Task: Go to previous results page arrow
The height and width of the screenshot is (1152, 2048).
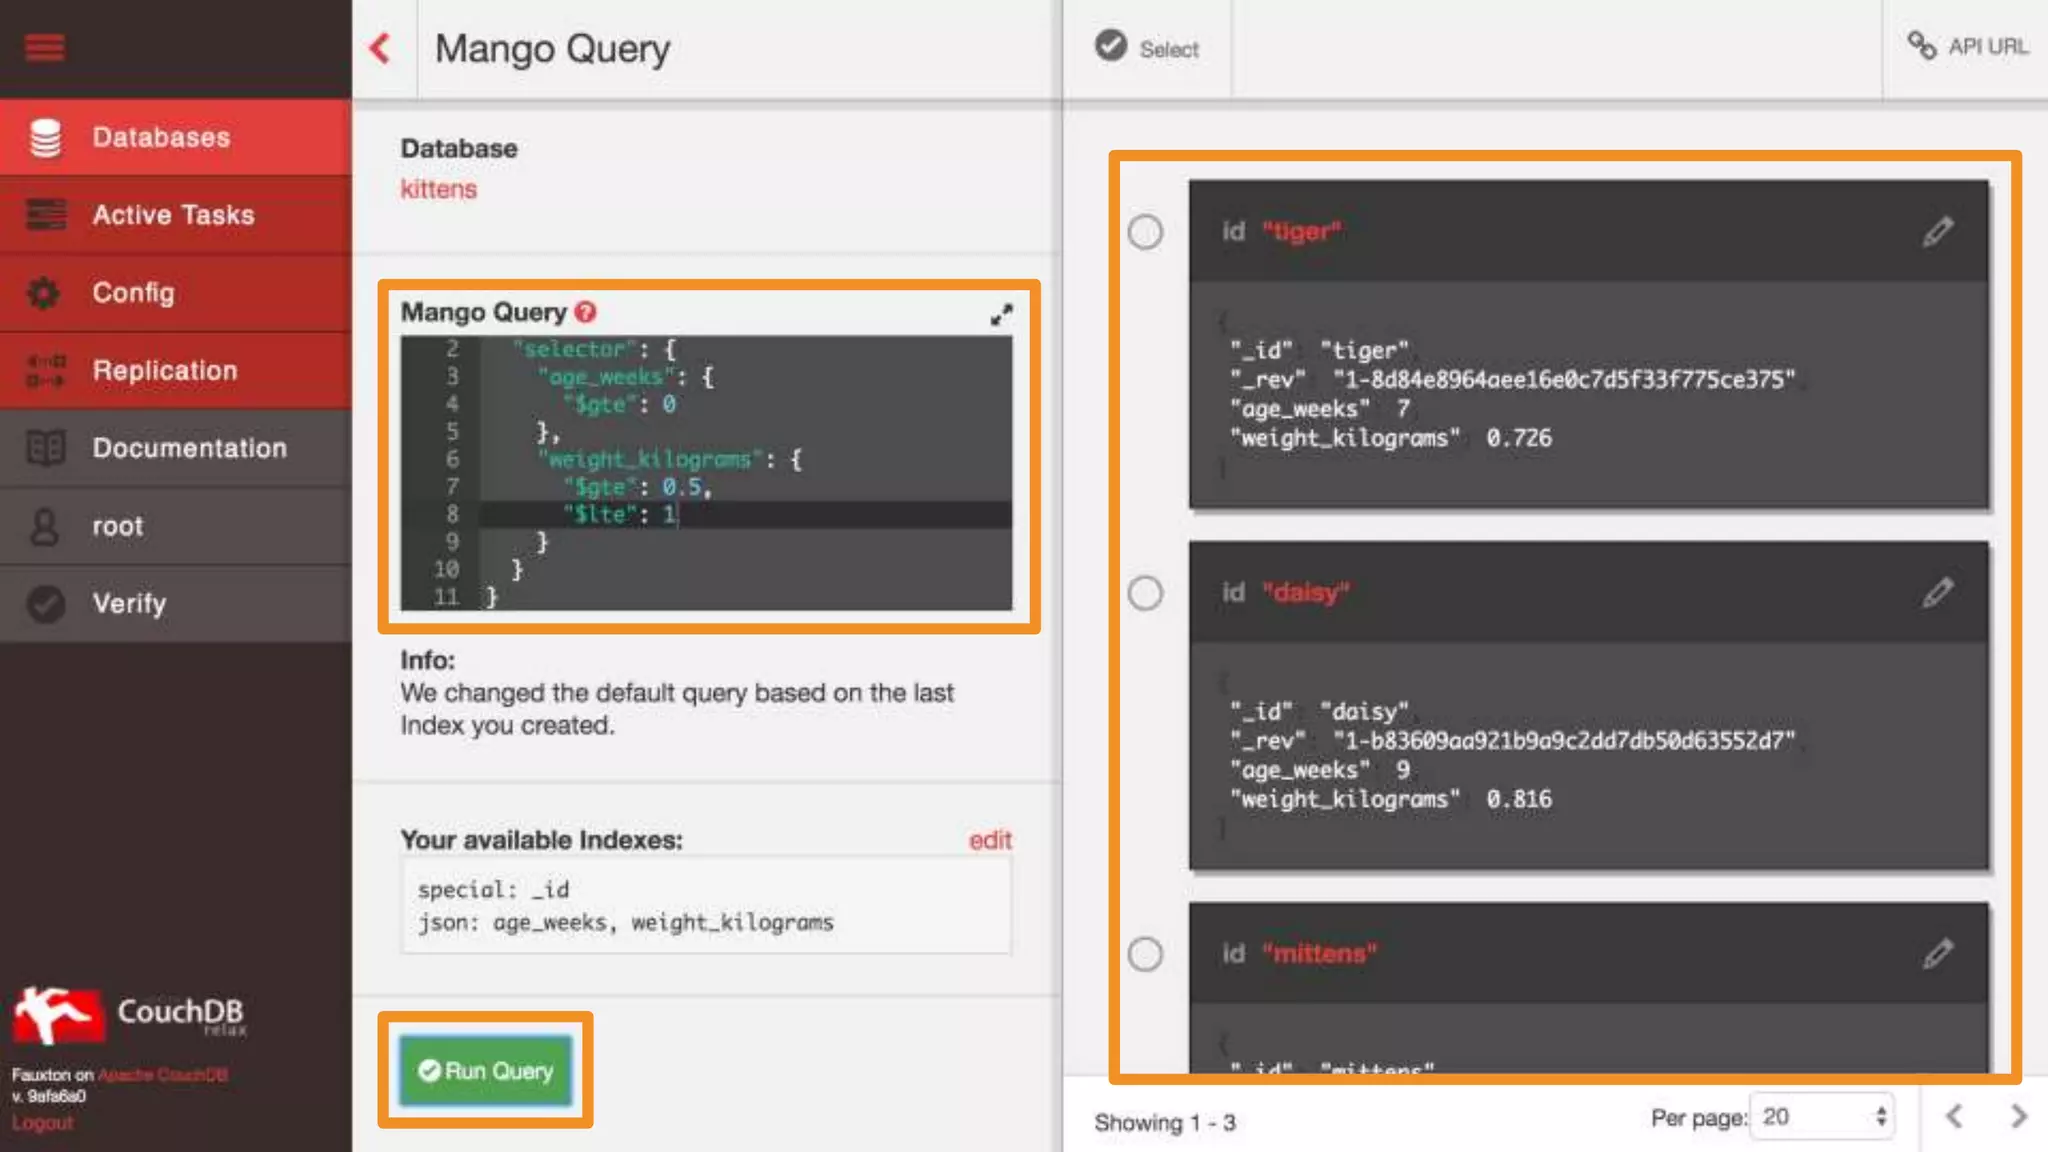Action: pyautogui.click(x=1954, y=1117)
